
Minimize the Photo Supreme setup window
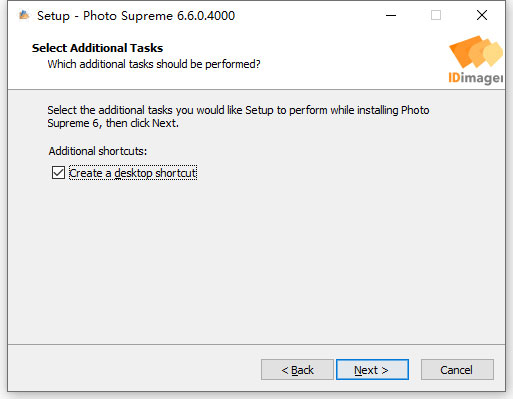tap(391, 15)
